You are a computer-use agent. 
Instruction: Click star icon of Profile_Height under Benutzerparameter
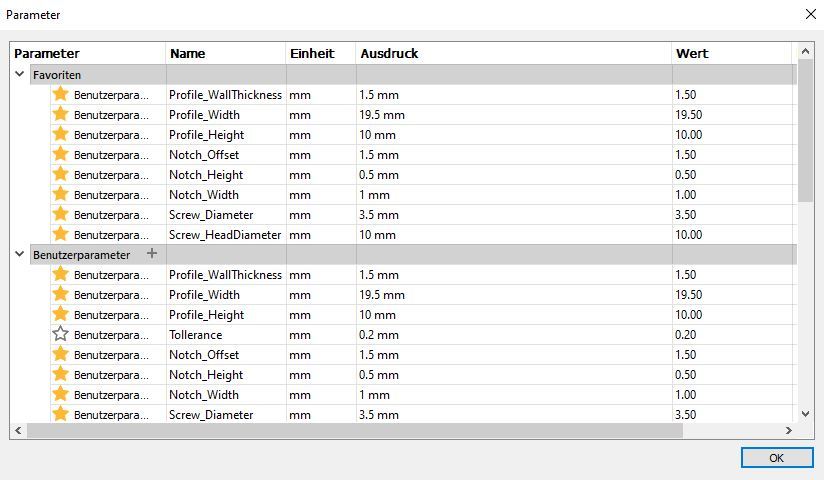60,314
